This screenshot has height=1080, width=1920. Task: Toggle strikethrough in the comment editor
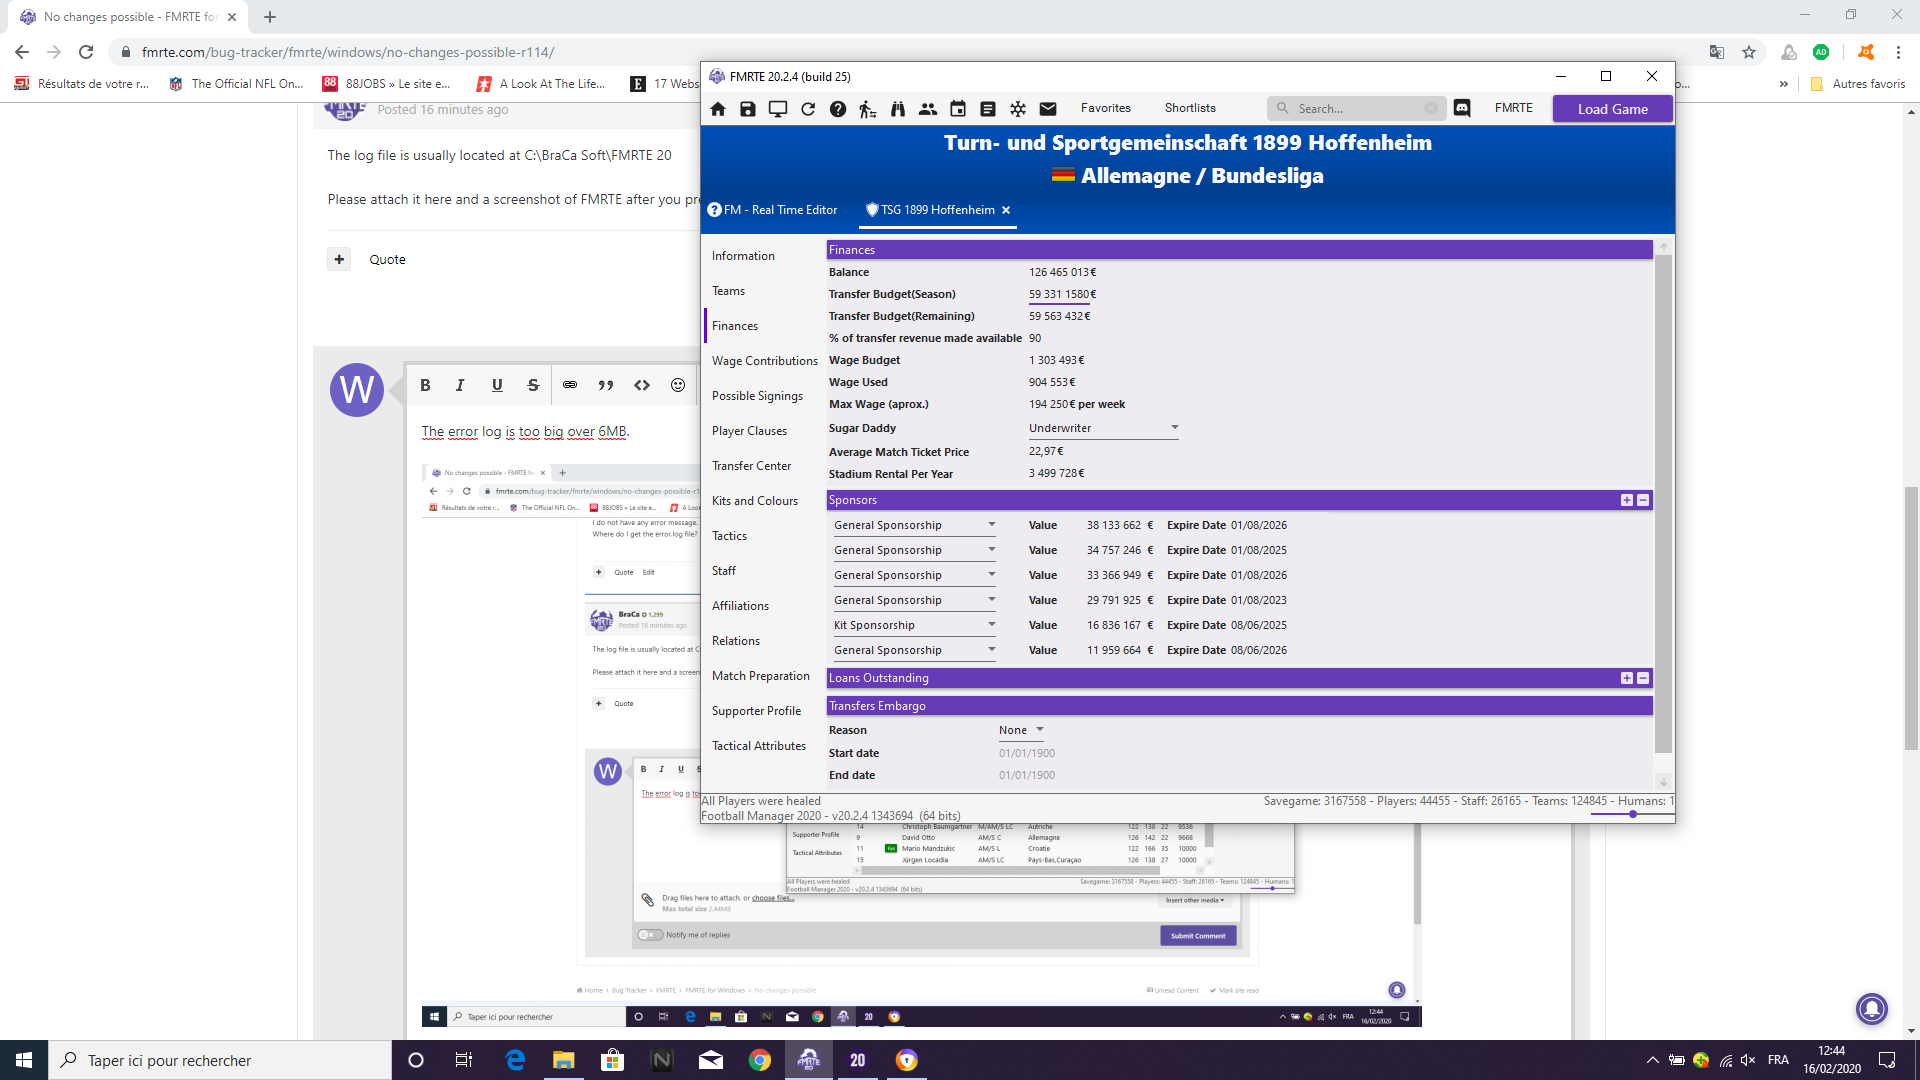click(x=533, y=385)
